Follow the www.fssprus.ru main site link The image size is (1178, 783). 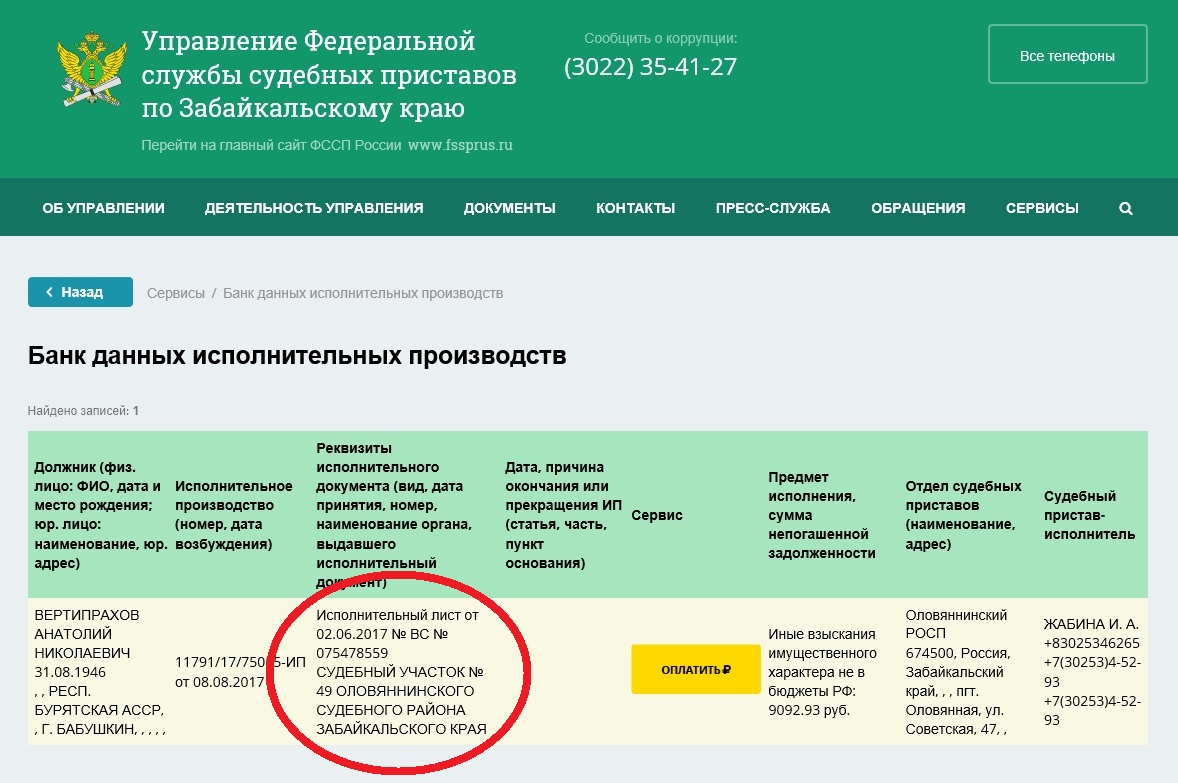pos(461,145)
